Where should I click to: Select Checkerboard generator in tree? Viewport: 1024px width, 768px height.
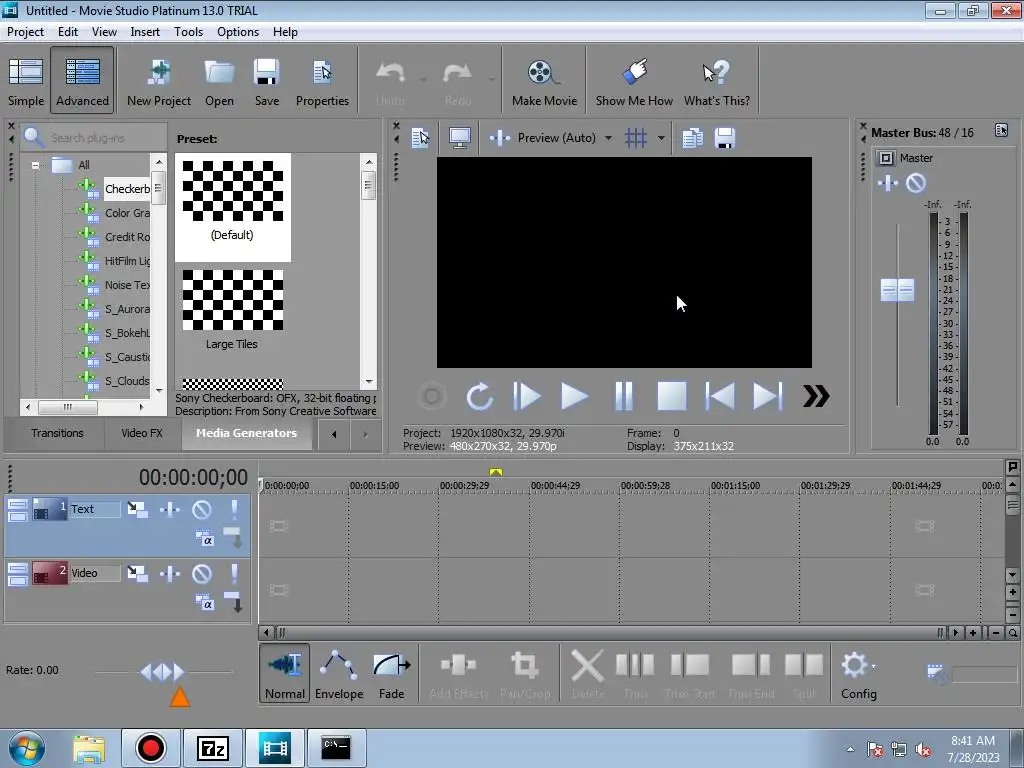127,189
